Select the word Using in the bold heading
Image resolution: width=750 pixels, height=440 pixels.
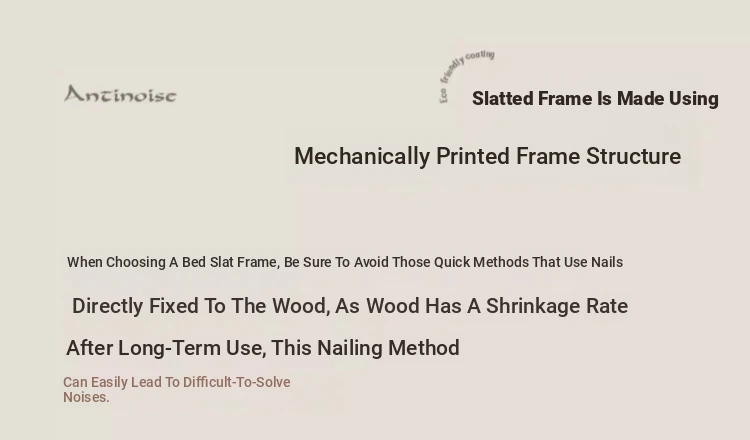(x=694, y=99)
